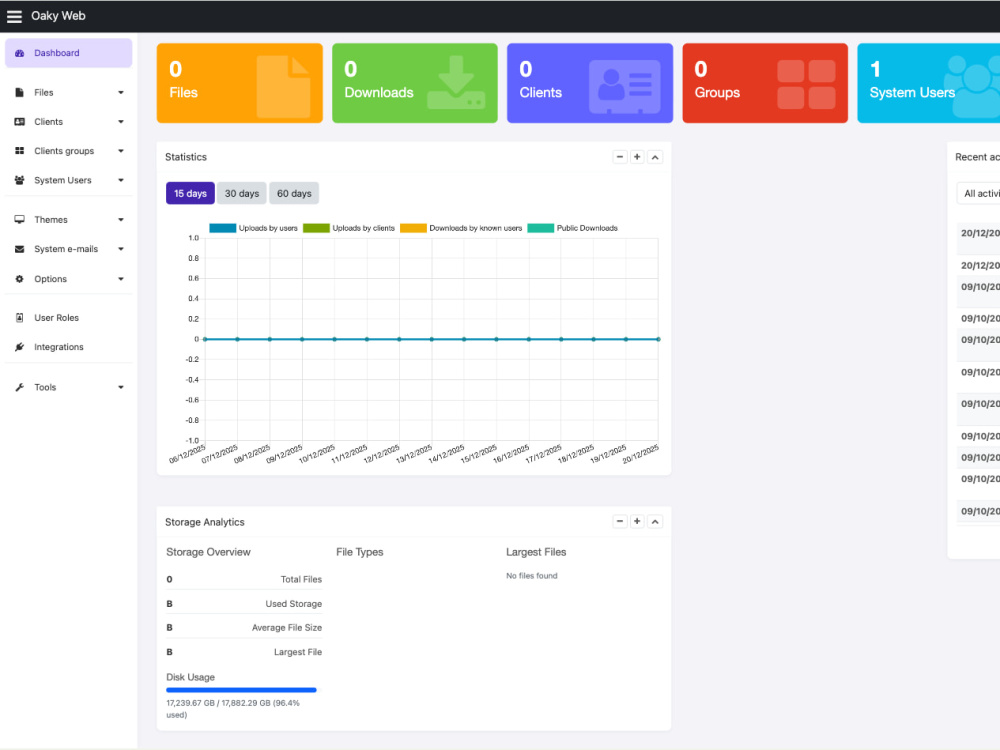Open the 0 Files summary card
Viewport: 1000px width, 750px height.
pos(240,83)
